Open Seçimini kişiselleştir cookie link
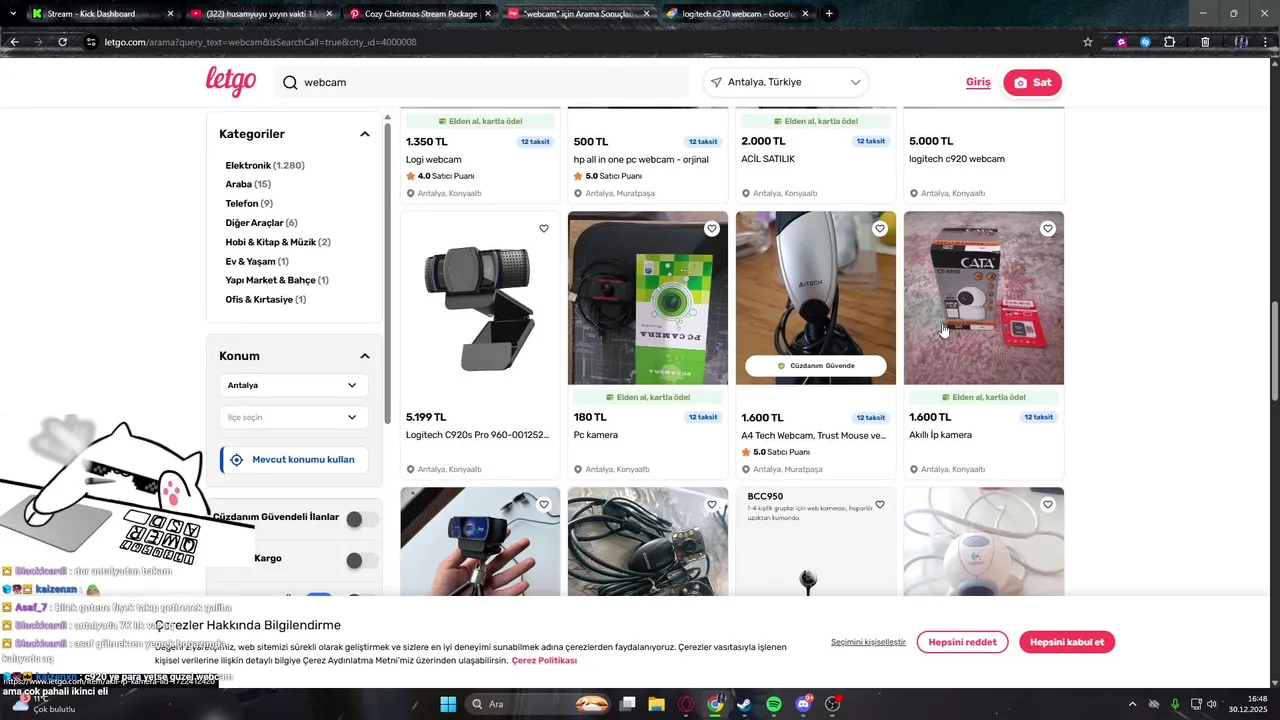The width and height of the screenshot is (1280, 720). [x=868, y=642]
